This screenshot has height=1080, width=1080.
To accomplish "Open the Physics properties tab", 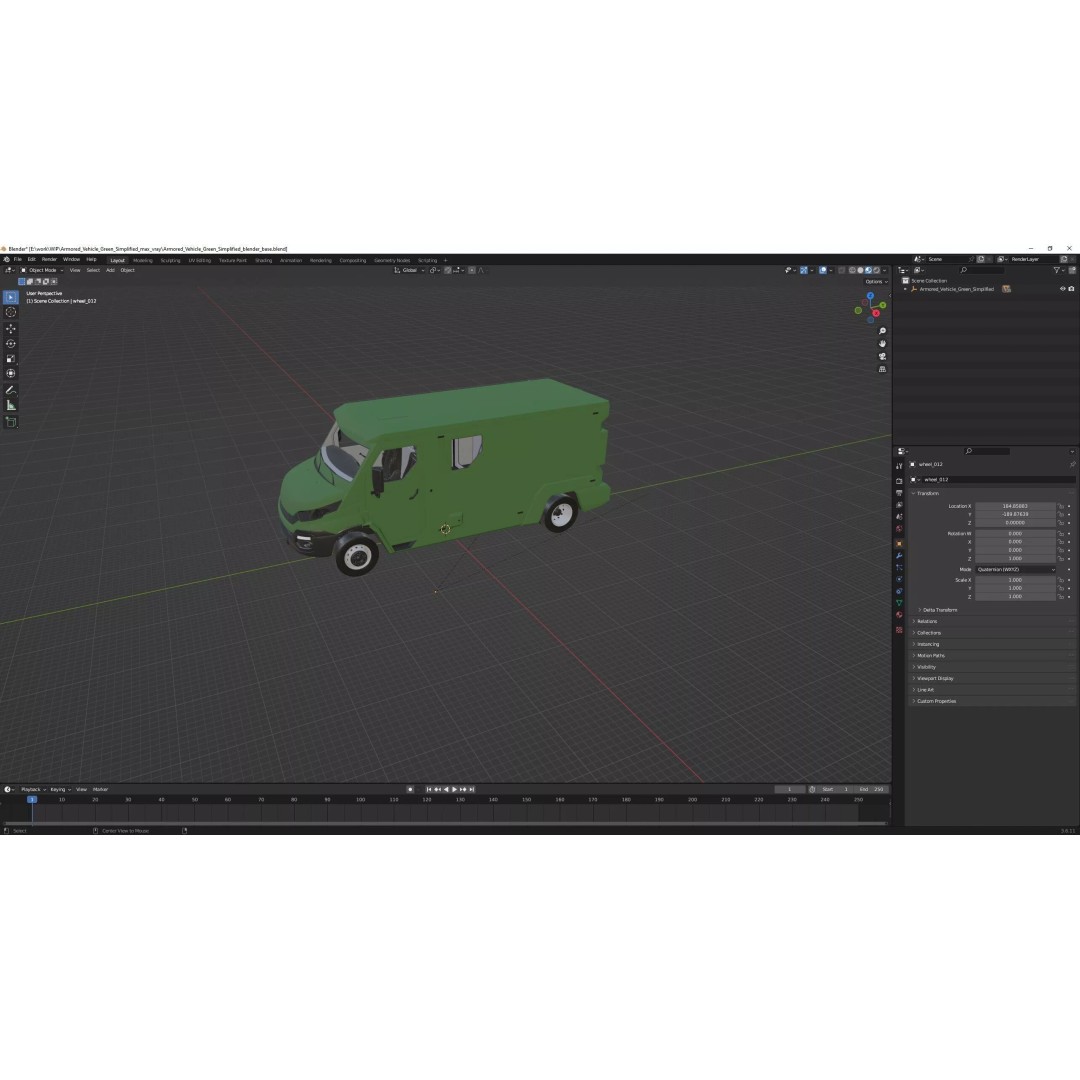I will (x=899, y=579).
